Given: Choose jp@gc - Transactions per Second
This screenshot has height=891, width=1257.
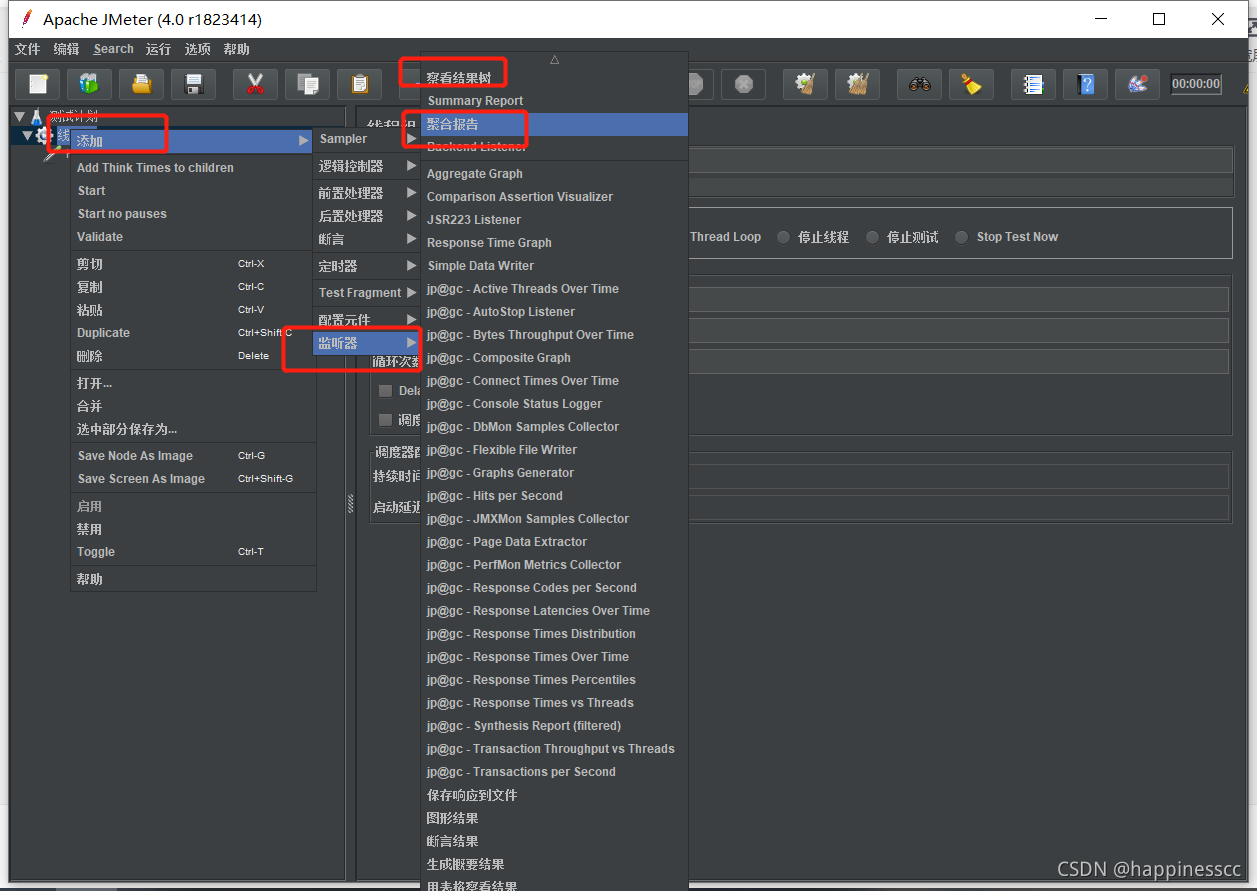Looking at the screenshot, I should coord(555,772).
